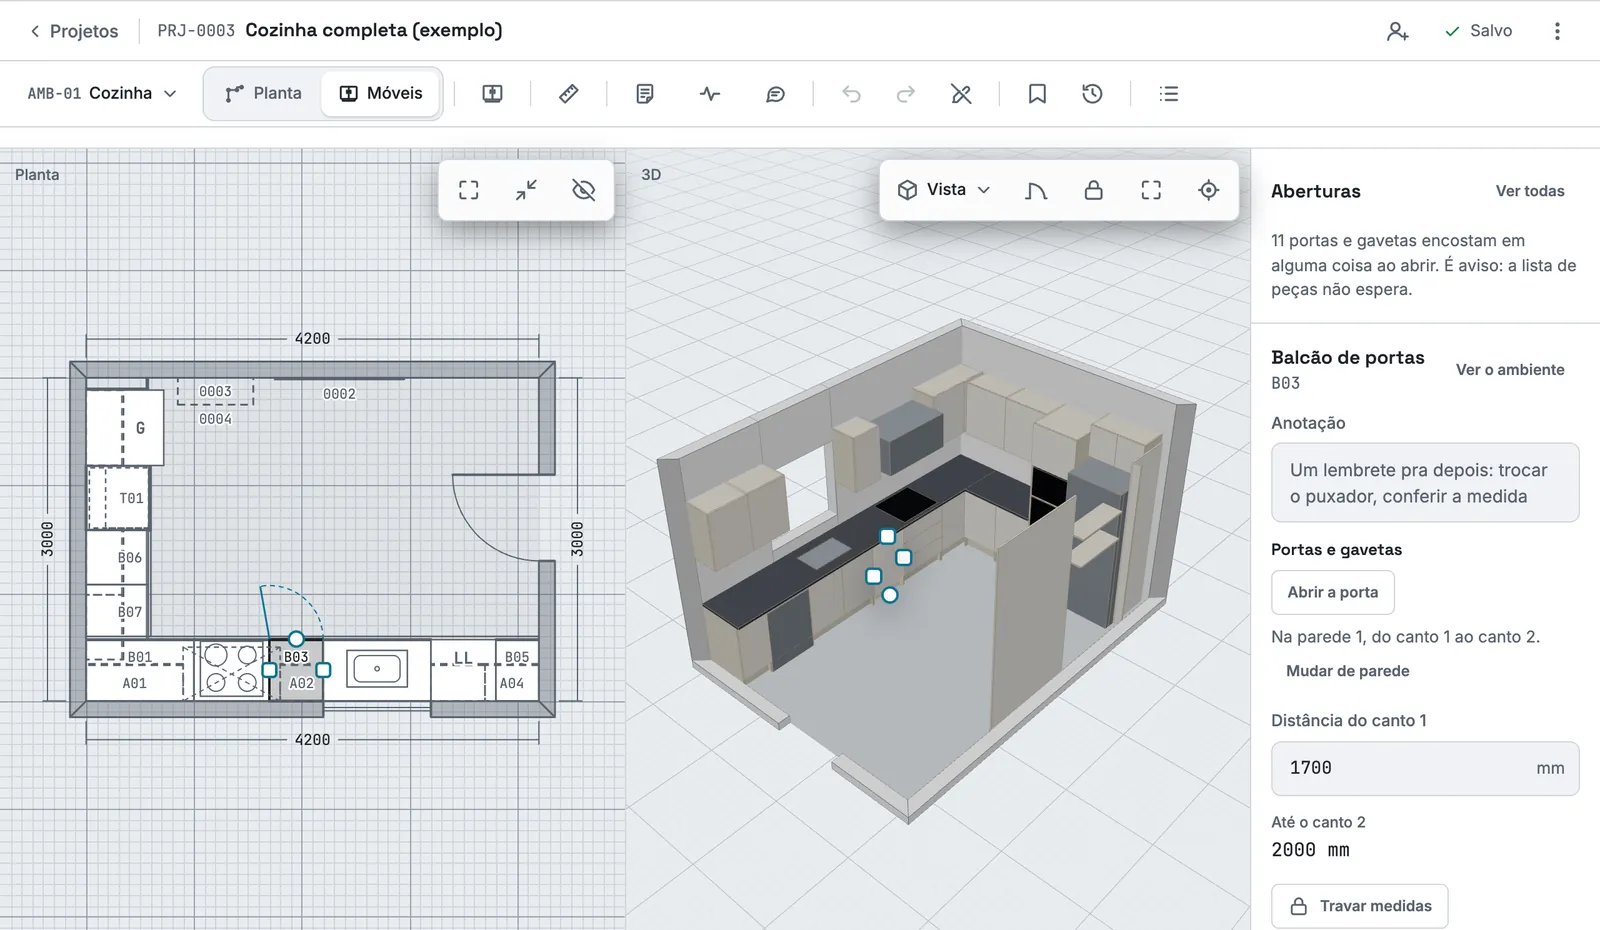Click the crosshair recenter icon in 3D
Viewport: 1600px width, 930px height.
1208,190
